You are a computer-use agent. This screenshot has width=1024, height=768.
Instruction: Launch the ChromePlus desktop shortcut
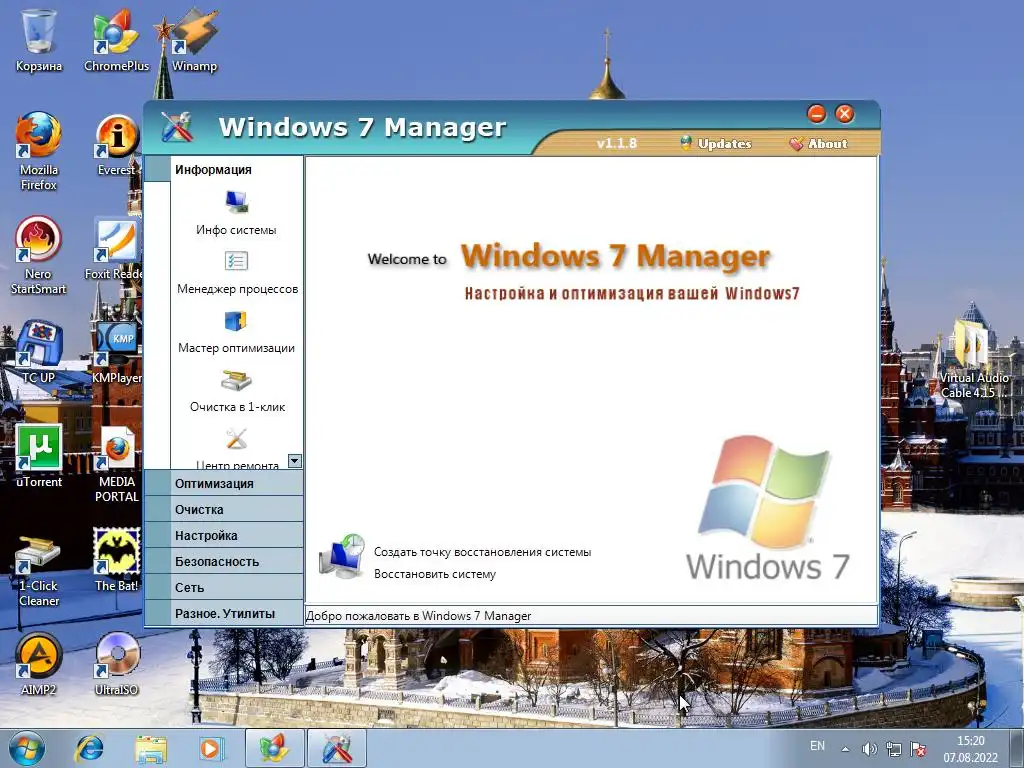tap(116, 31)
